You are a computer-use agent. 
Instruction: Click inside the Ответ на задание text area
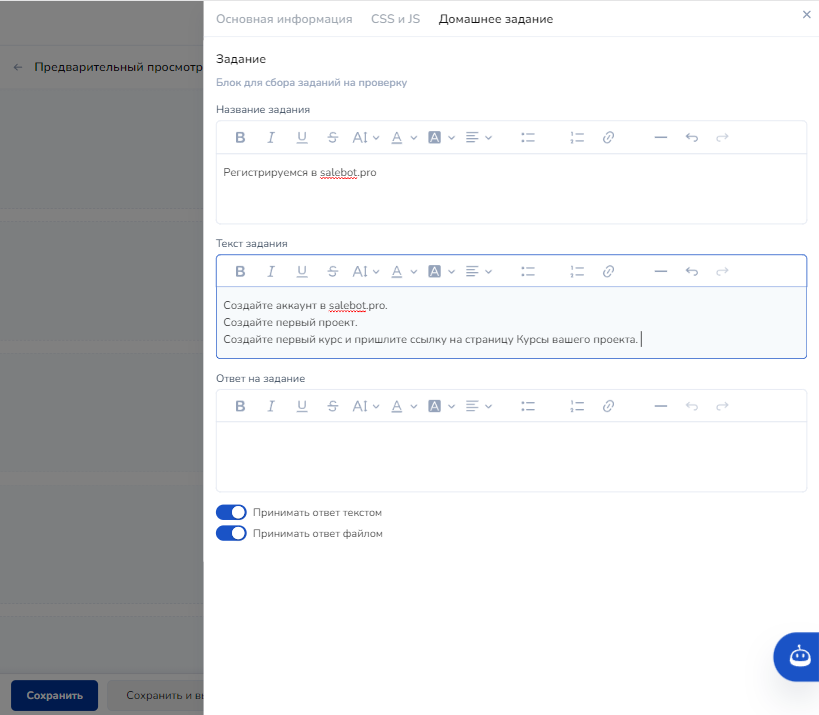point(510,456)
